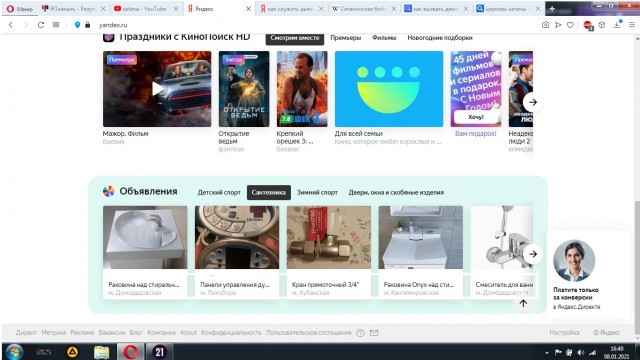Open the Конфиденциальность footer link
This screenshot has height=360, width=640.
tap(231, 333)
